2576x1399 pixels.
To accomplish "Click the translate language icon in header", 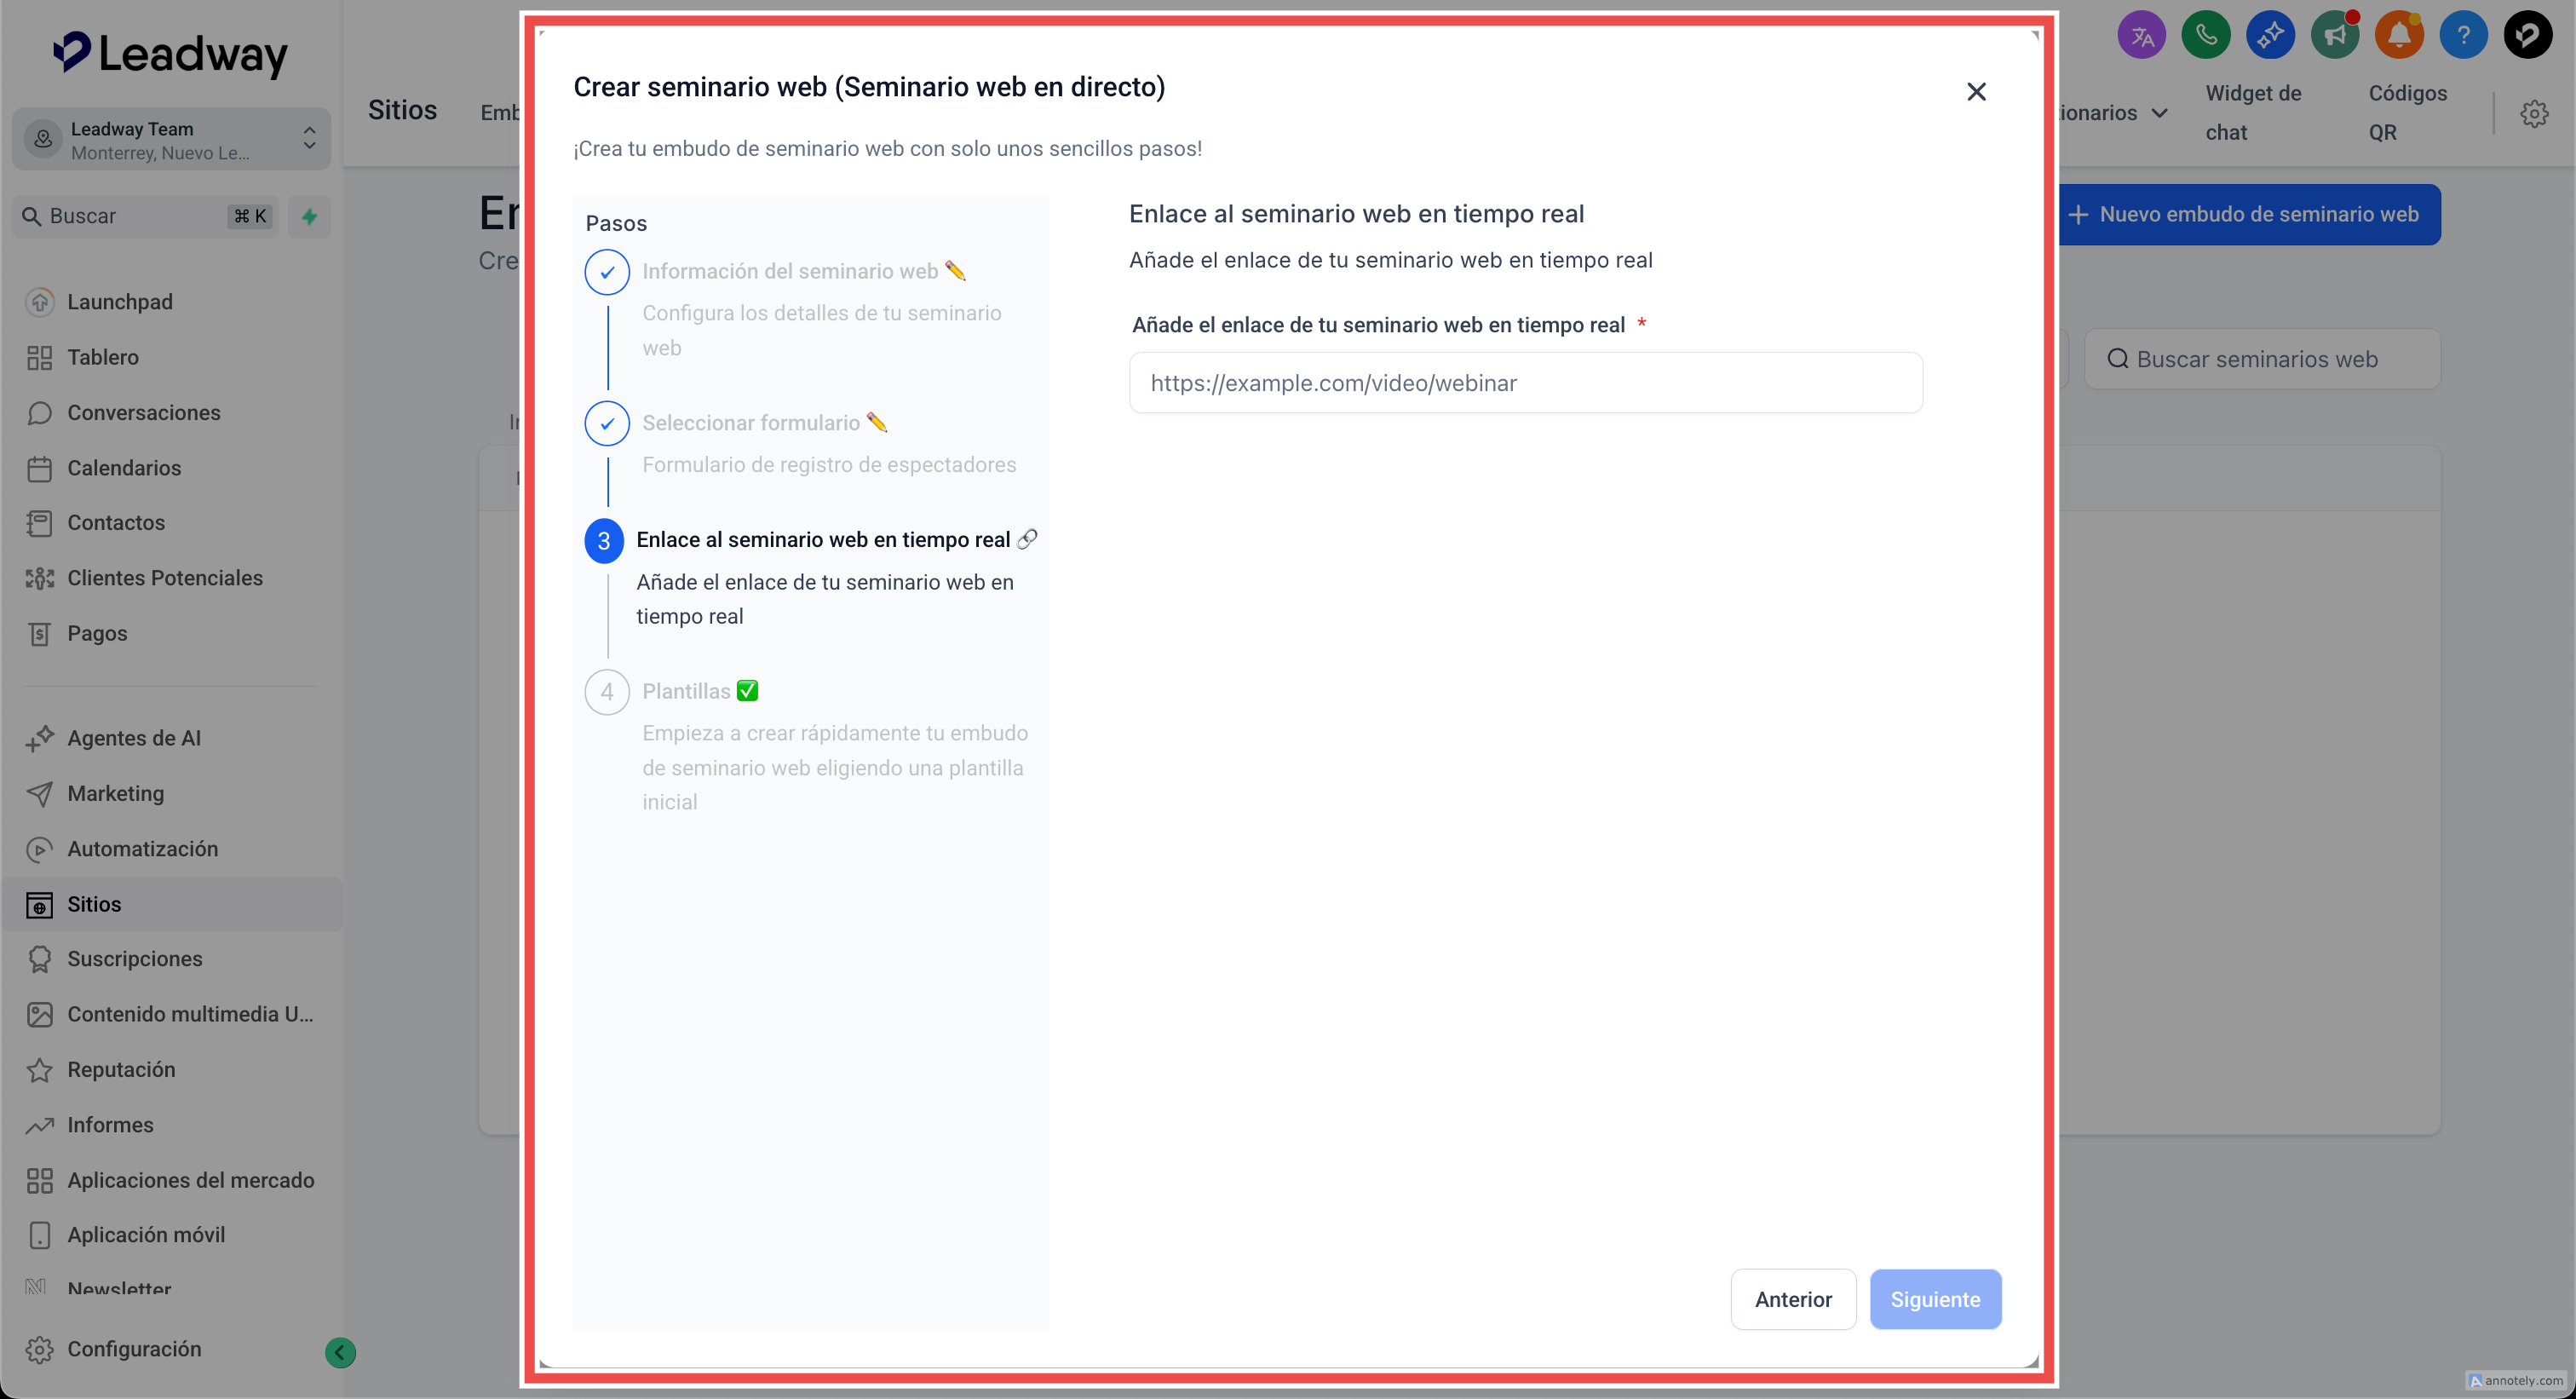I will tap(2141, 36).
